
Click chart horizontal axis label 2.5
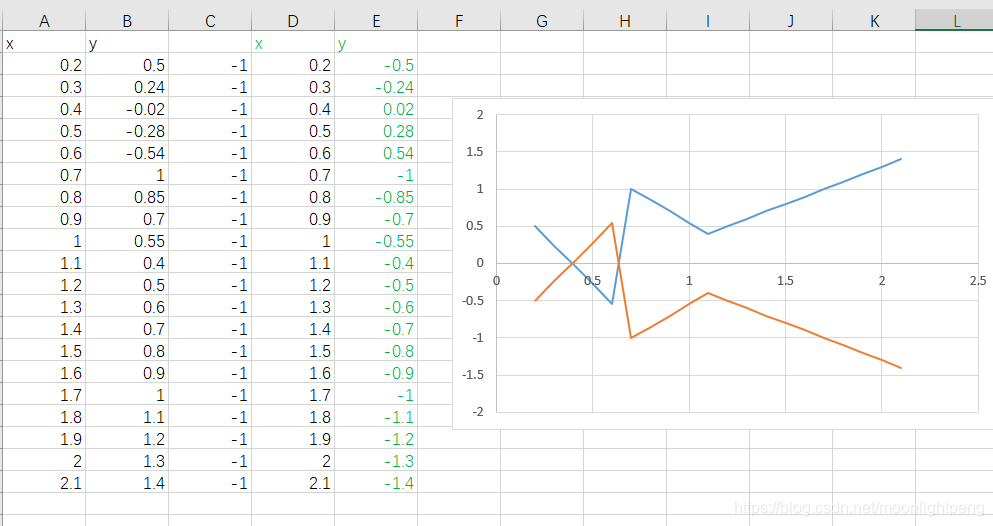click(978, 280)
